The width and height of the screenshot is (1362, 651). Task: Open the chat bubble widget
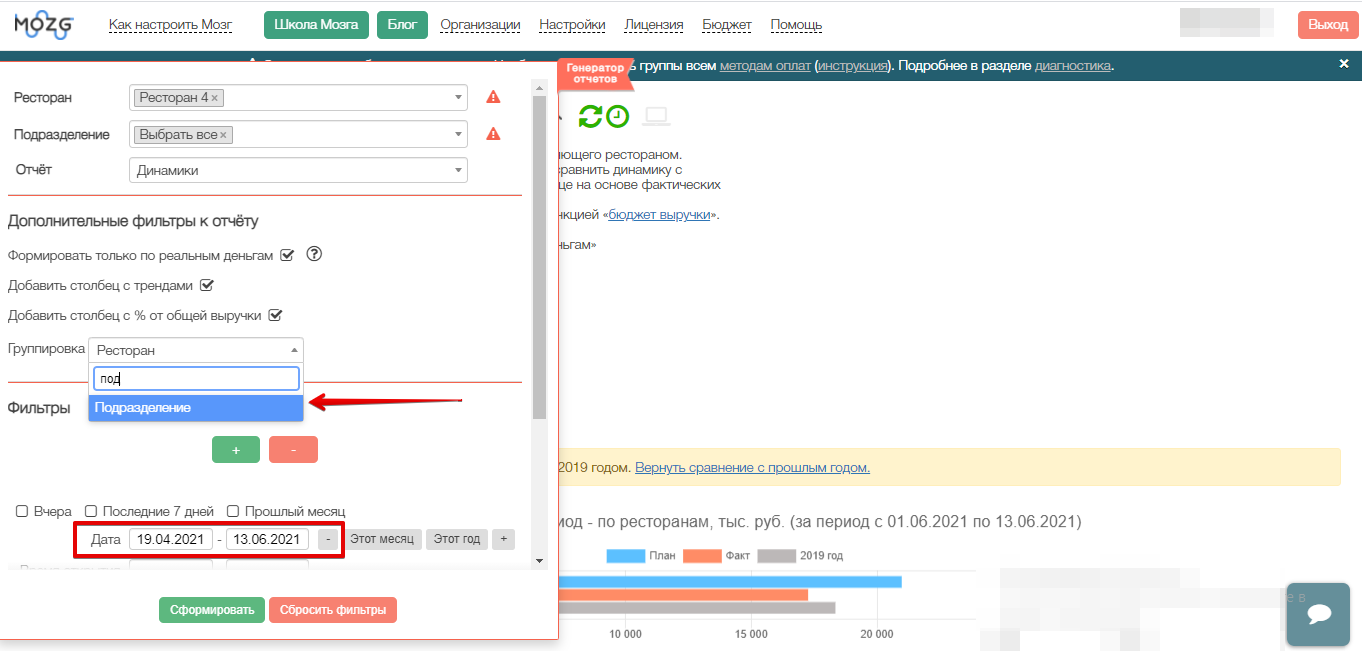tap(1318, 614)
